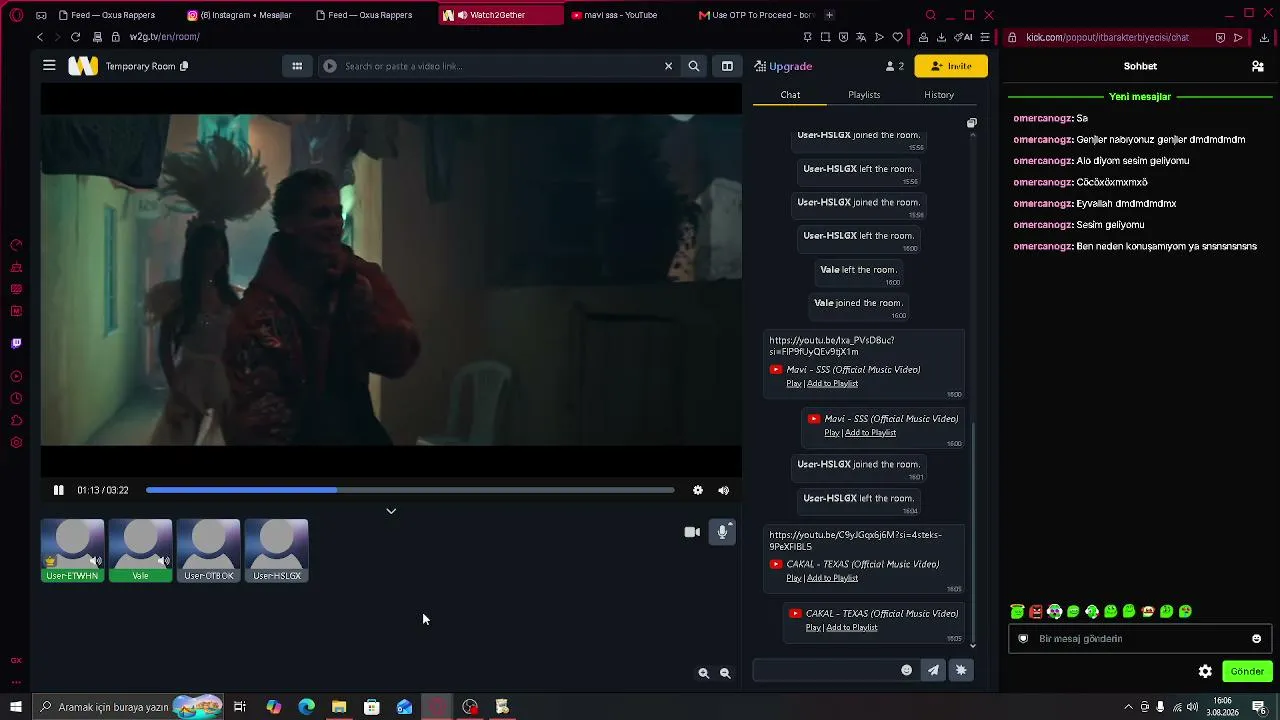The image size is (1280, 720).
Task: Pause the video playback
Action: click(x=59, y=490)
